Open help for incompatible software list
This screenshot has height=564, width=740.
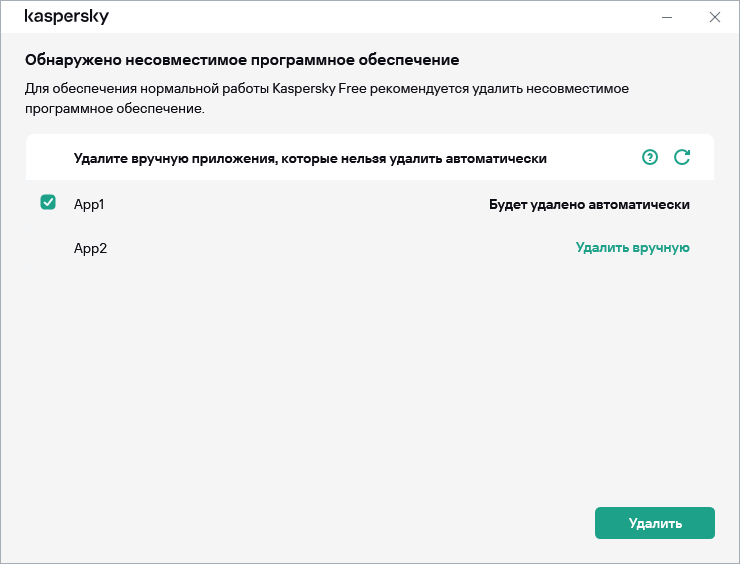(x=650, y=157)
